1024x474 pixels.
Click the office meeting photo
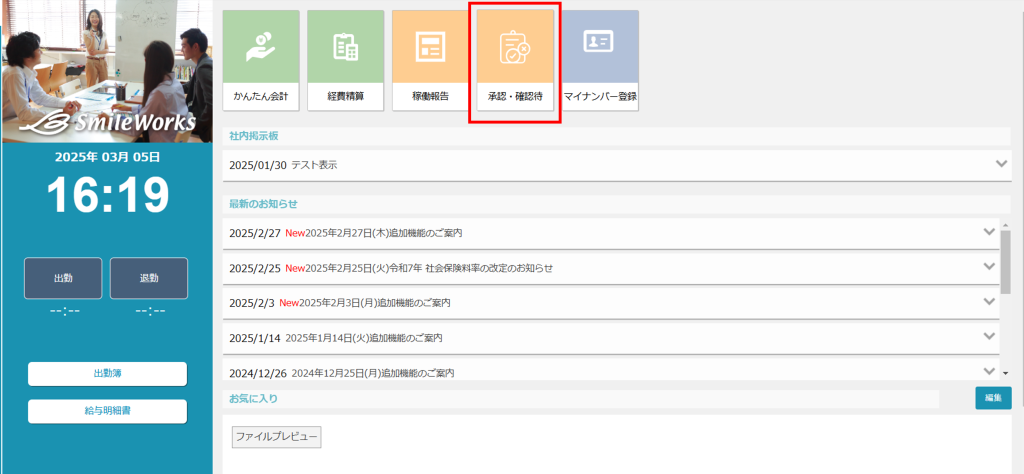(x=107, y=71)
